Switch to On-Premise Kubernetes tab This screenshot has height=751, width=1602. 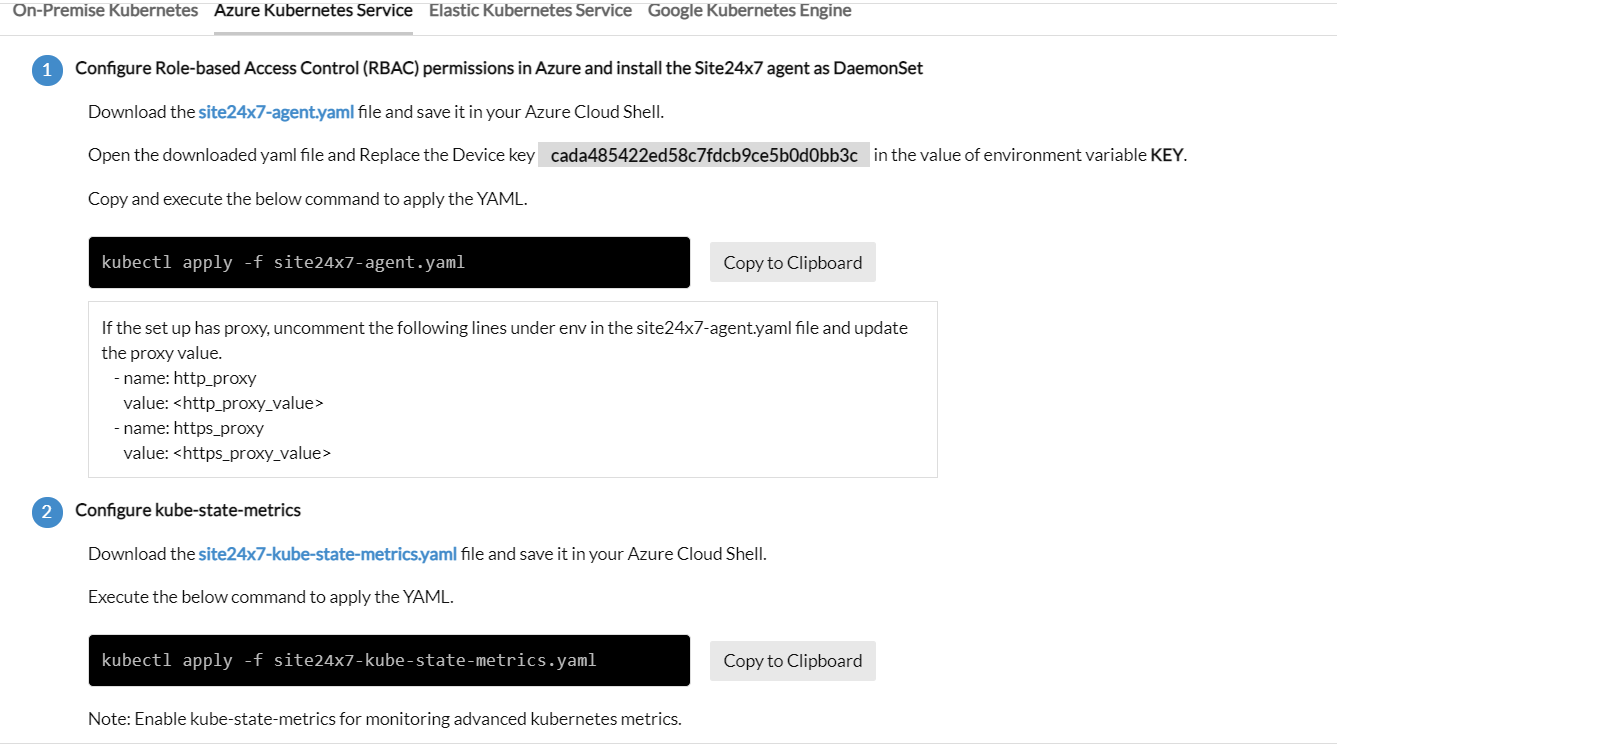point(105,11)
